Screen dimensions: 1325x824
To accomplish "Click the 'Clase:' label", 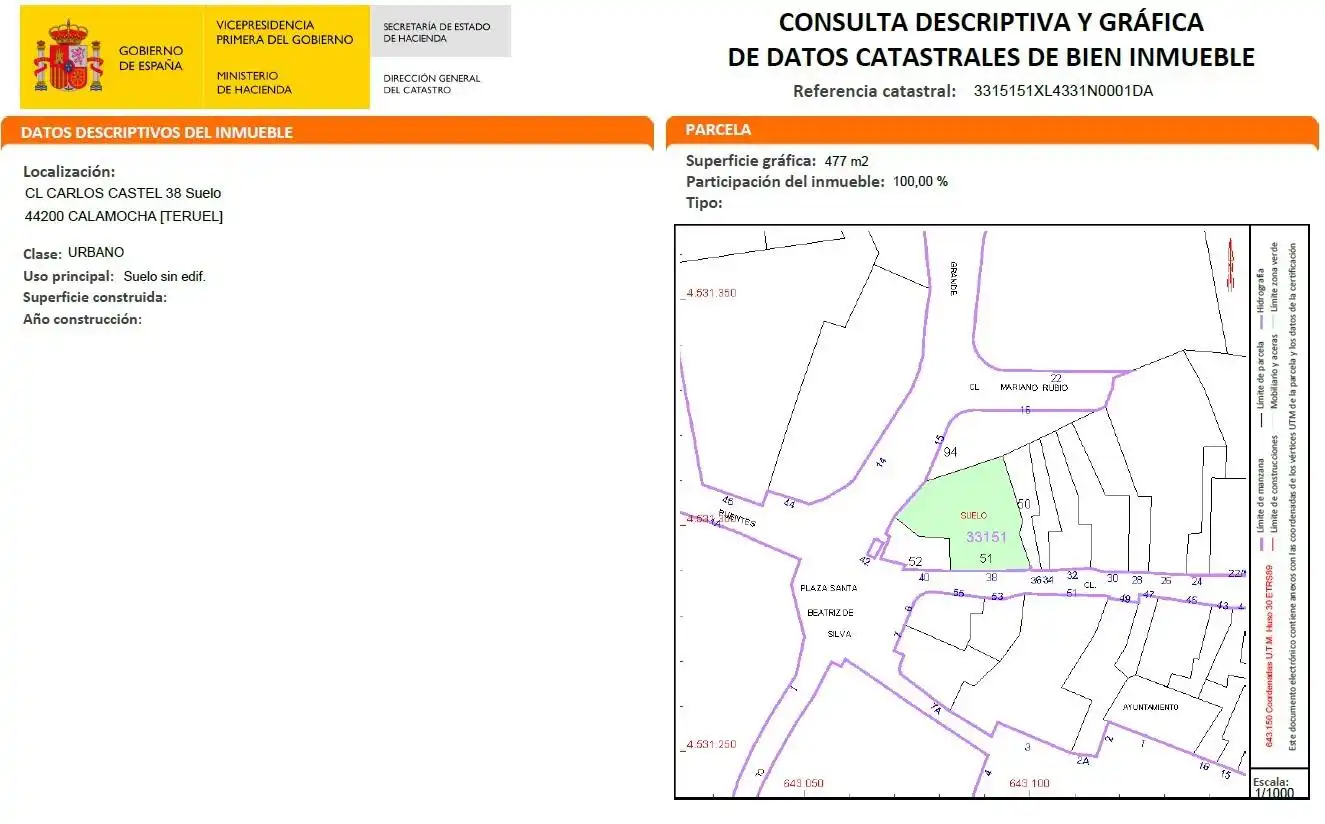I will pos(42,254).
